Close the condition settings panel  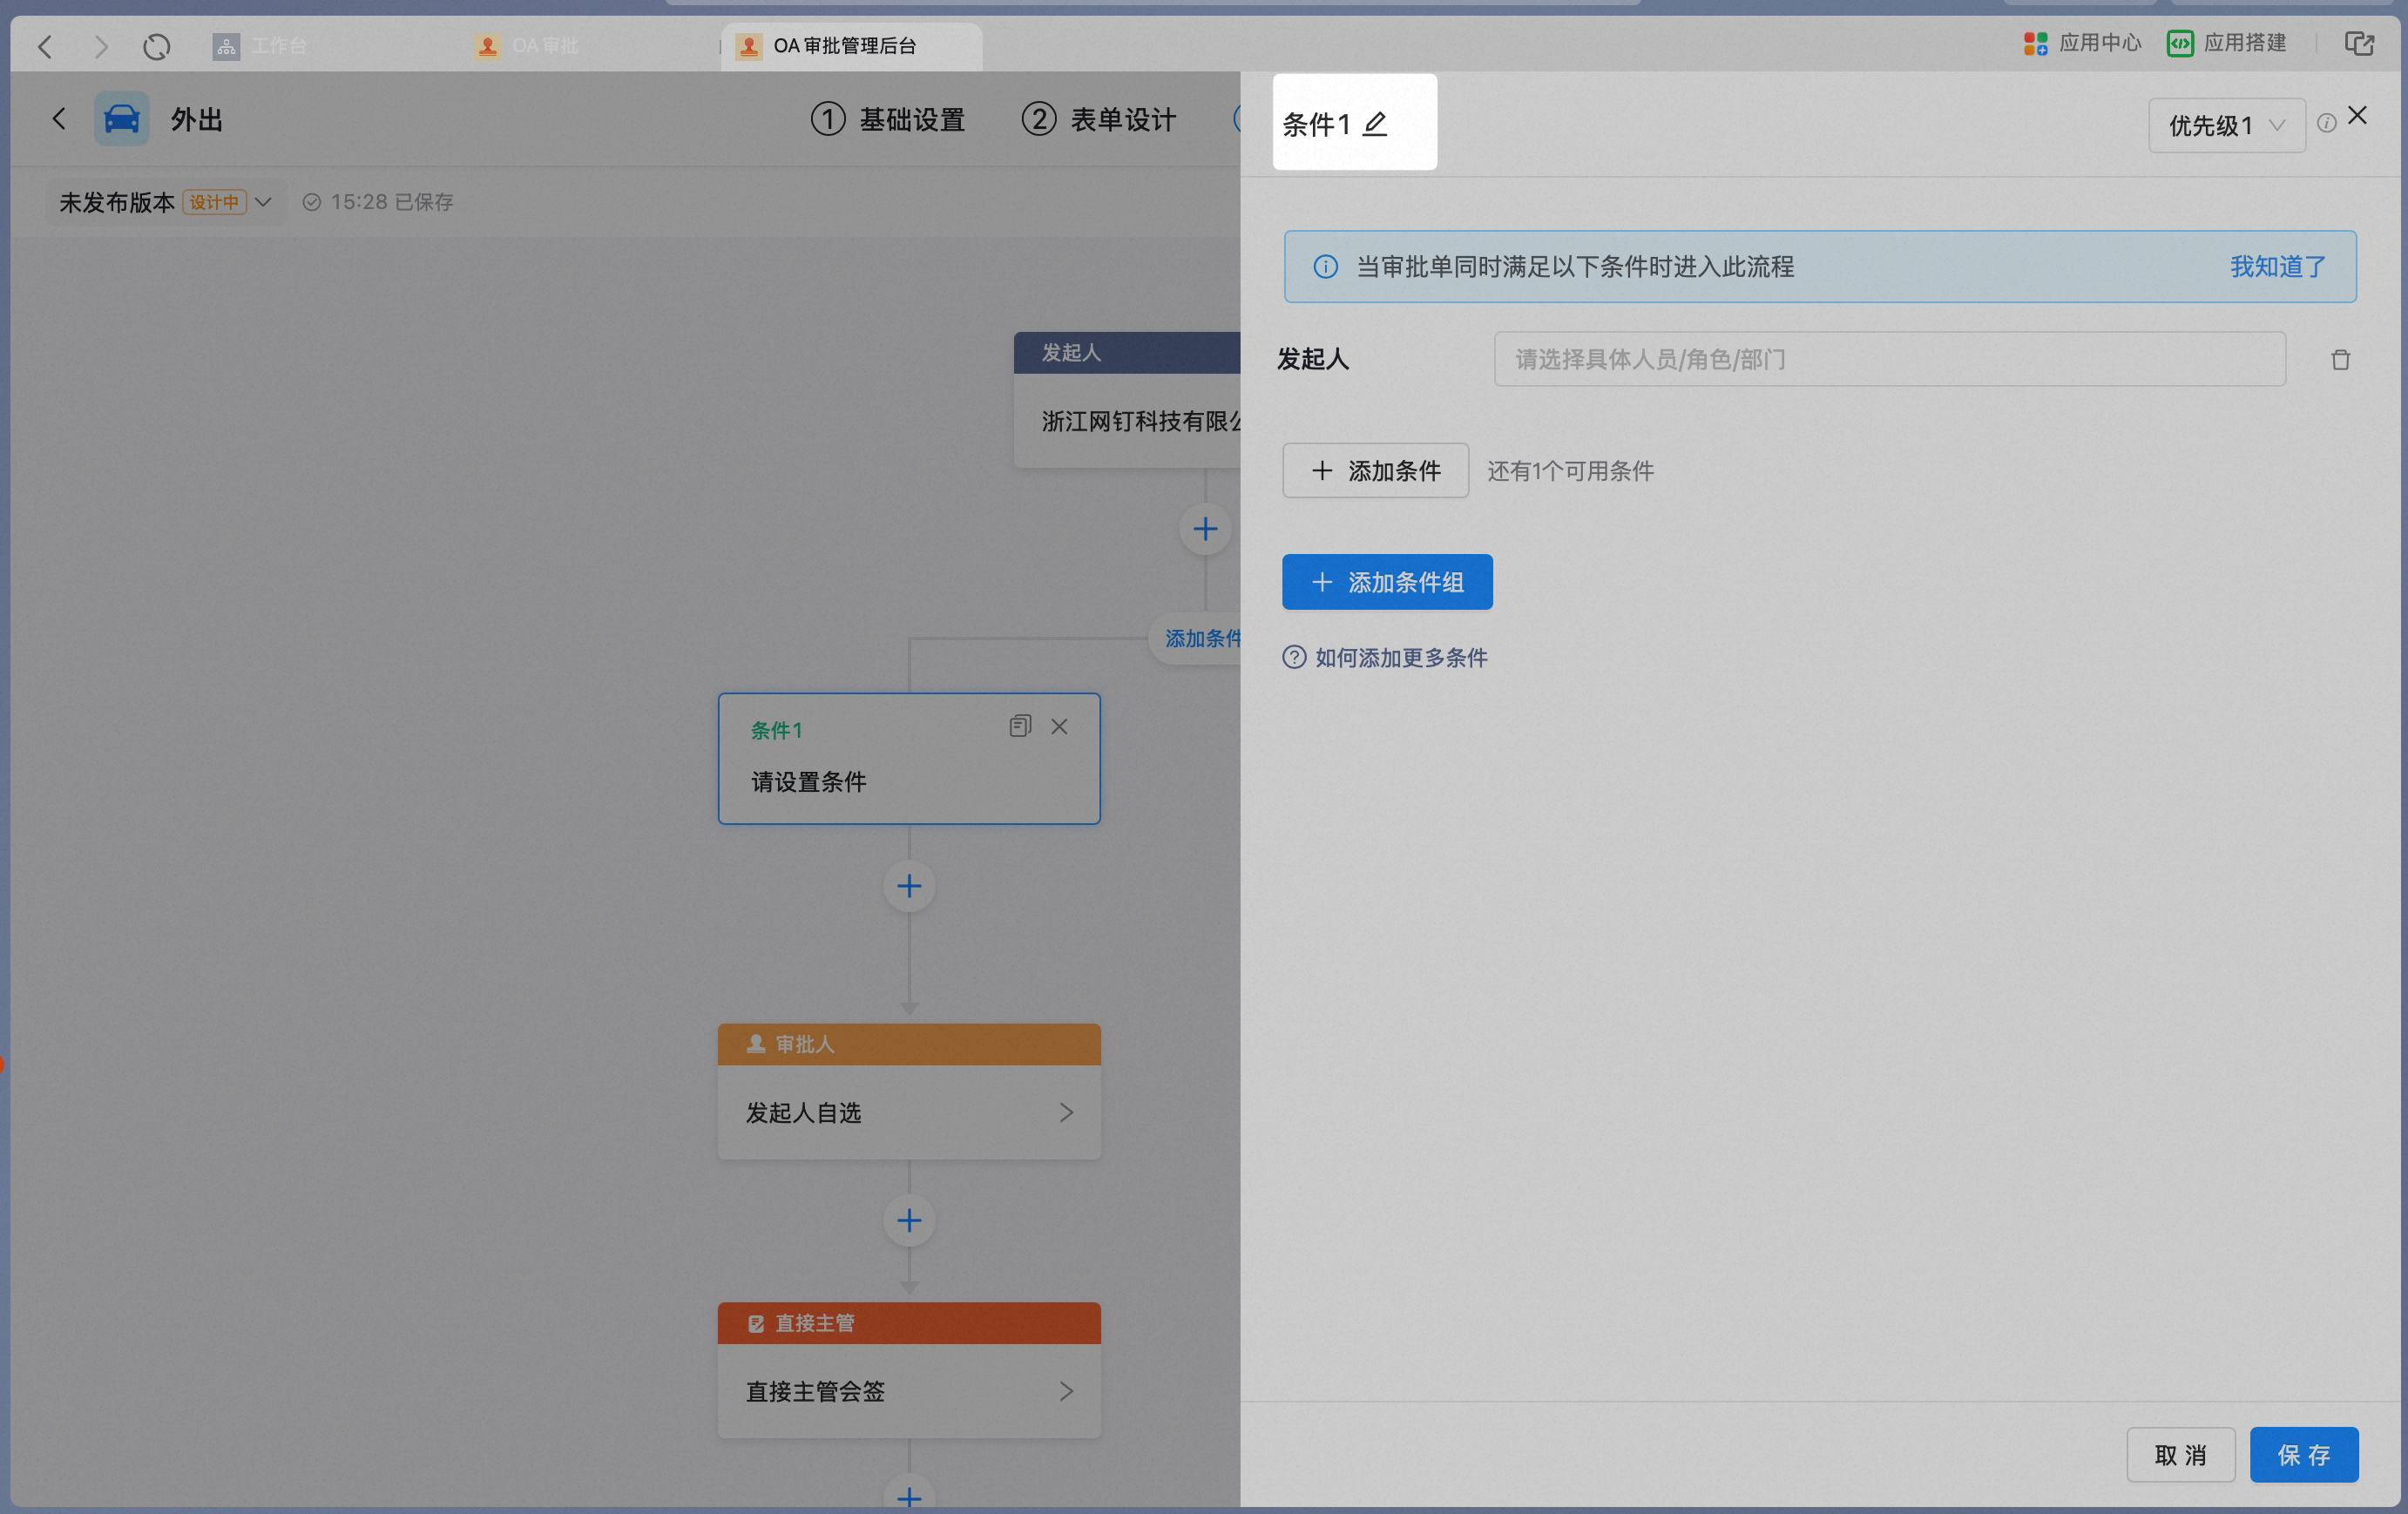click(2357, 116)
